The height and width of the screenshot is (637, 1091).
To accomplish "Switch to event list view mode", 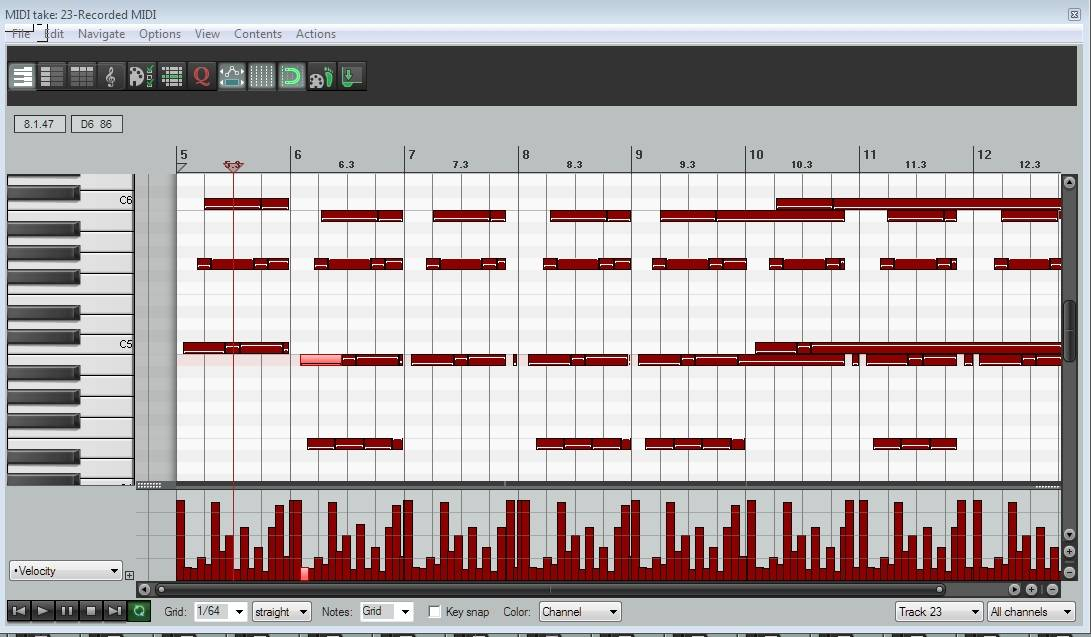I will pyautogui.click(x=81, y=76).
